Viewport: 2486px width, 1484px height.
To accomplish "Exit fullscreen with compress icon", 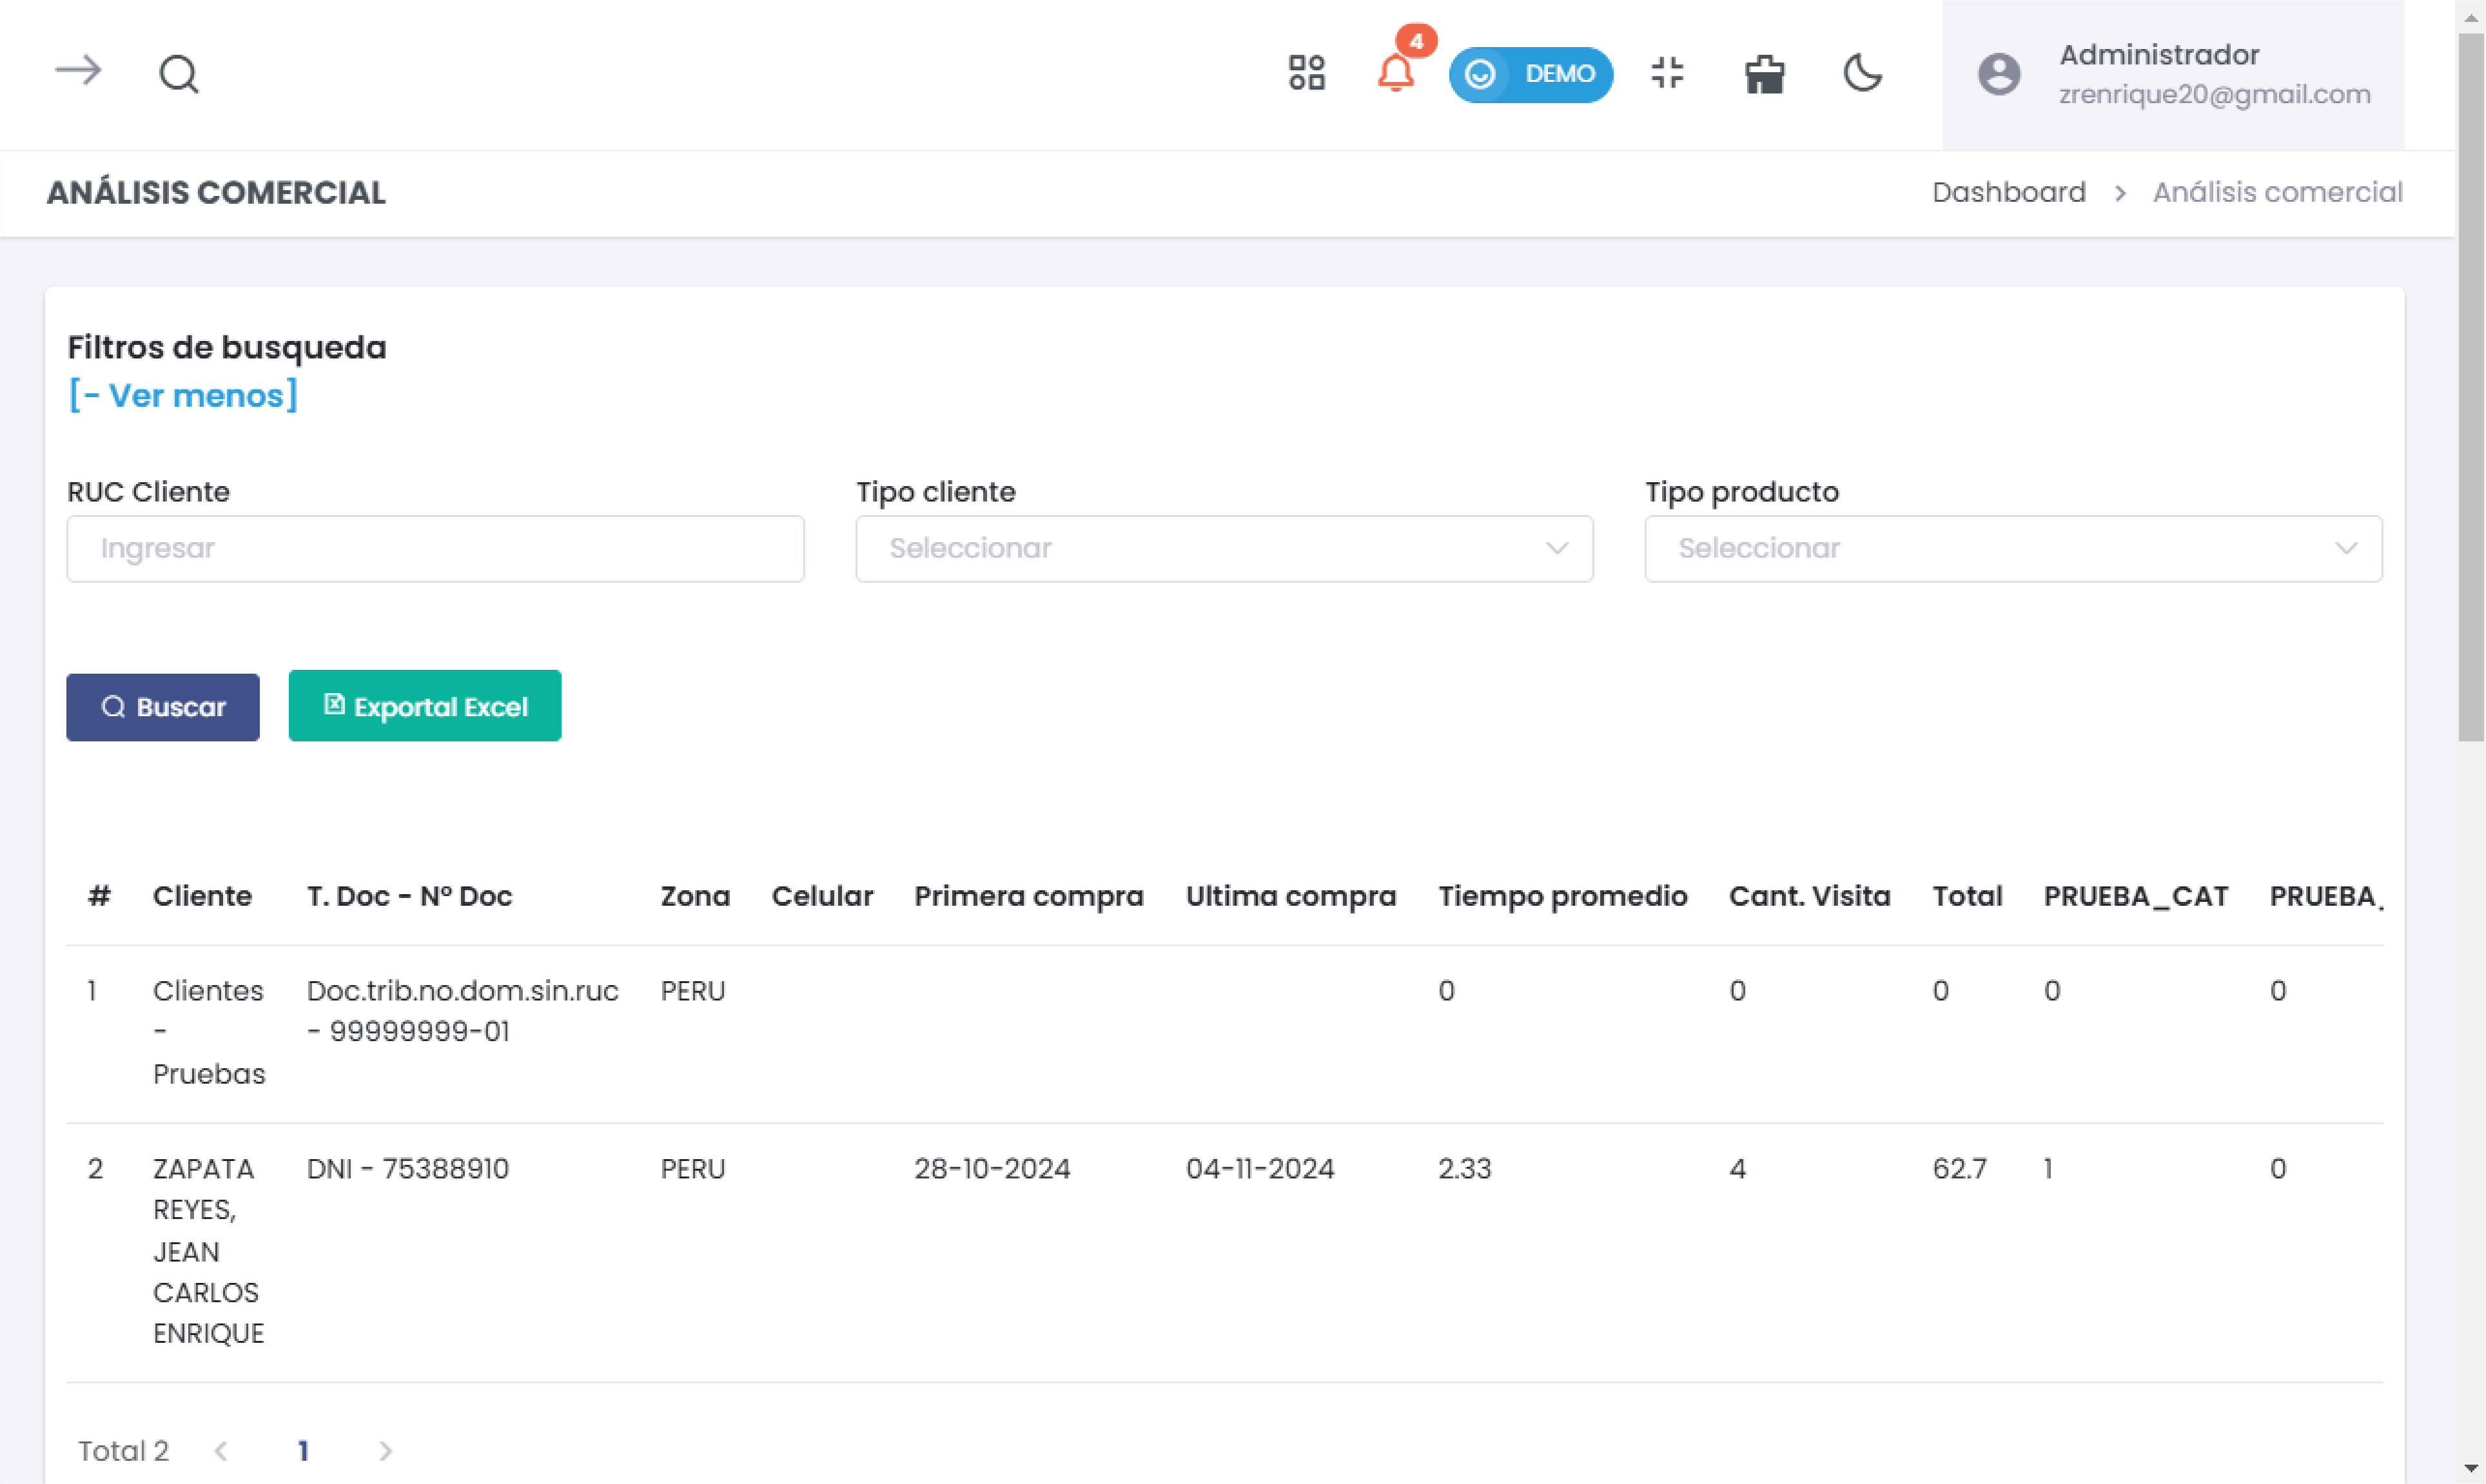I will 1667,73.
